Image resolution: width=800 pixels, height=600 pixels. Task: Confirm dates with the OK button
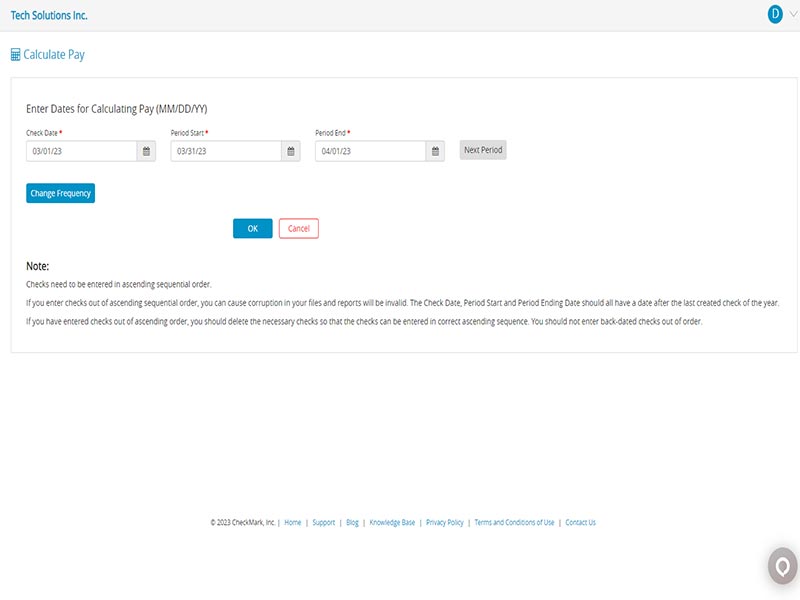point(251,228)
